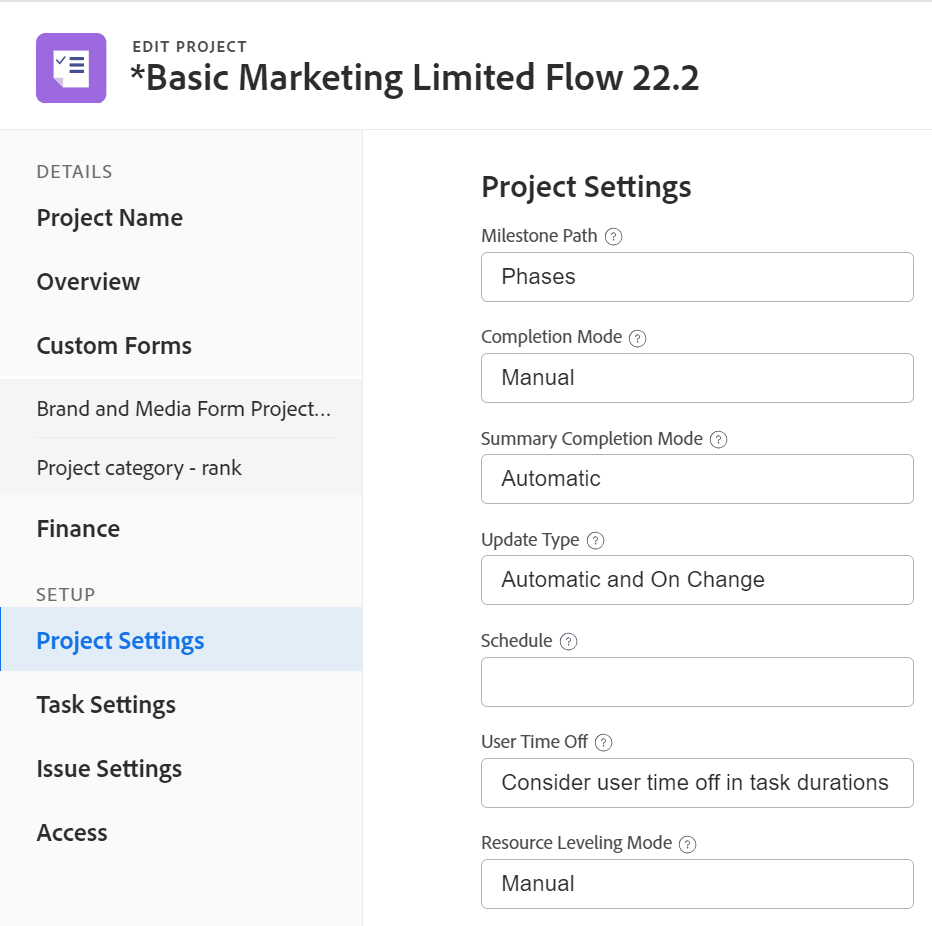The width and height of the screenshot is (932, 926).
Task: Click help icon next to Milestone Path
Action: pyautogui.click(x=614, y=237)
